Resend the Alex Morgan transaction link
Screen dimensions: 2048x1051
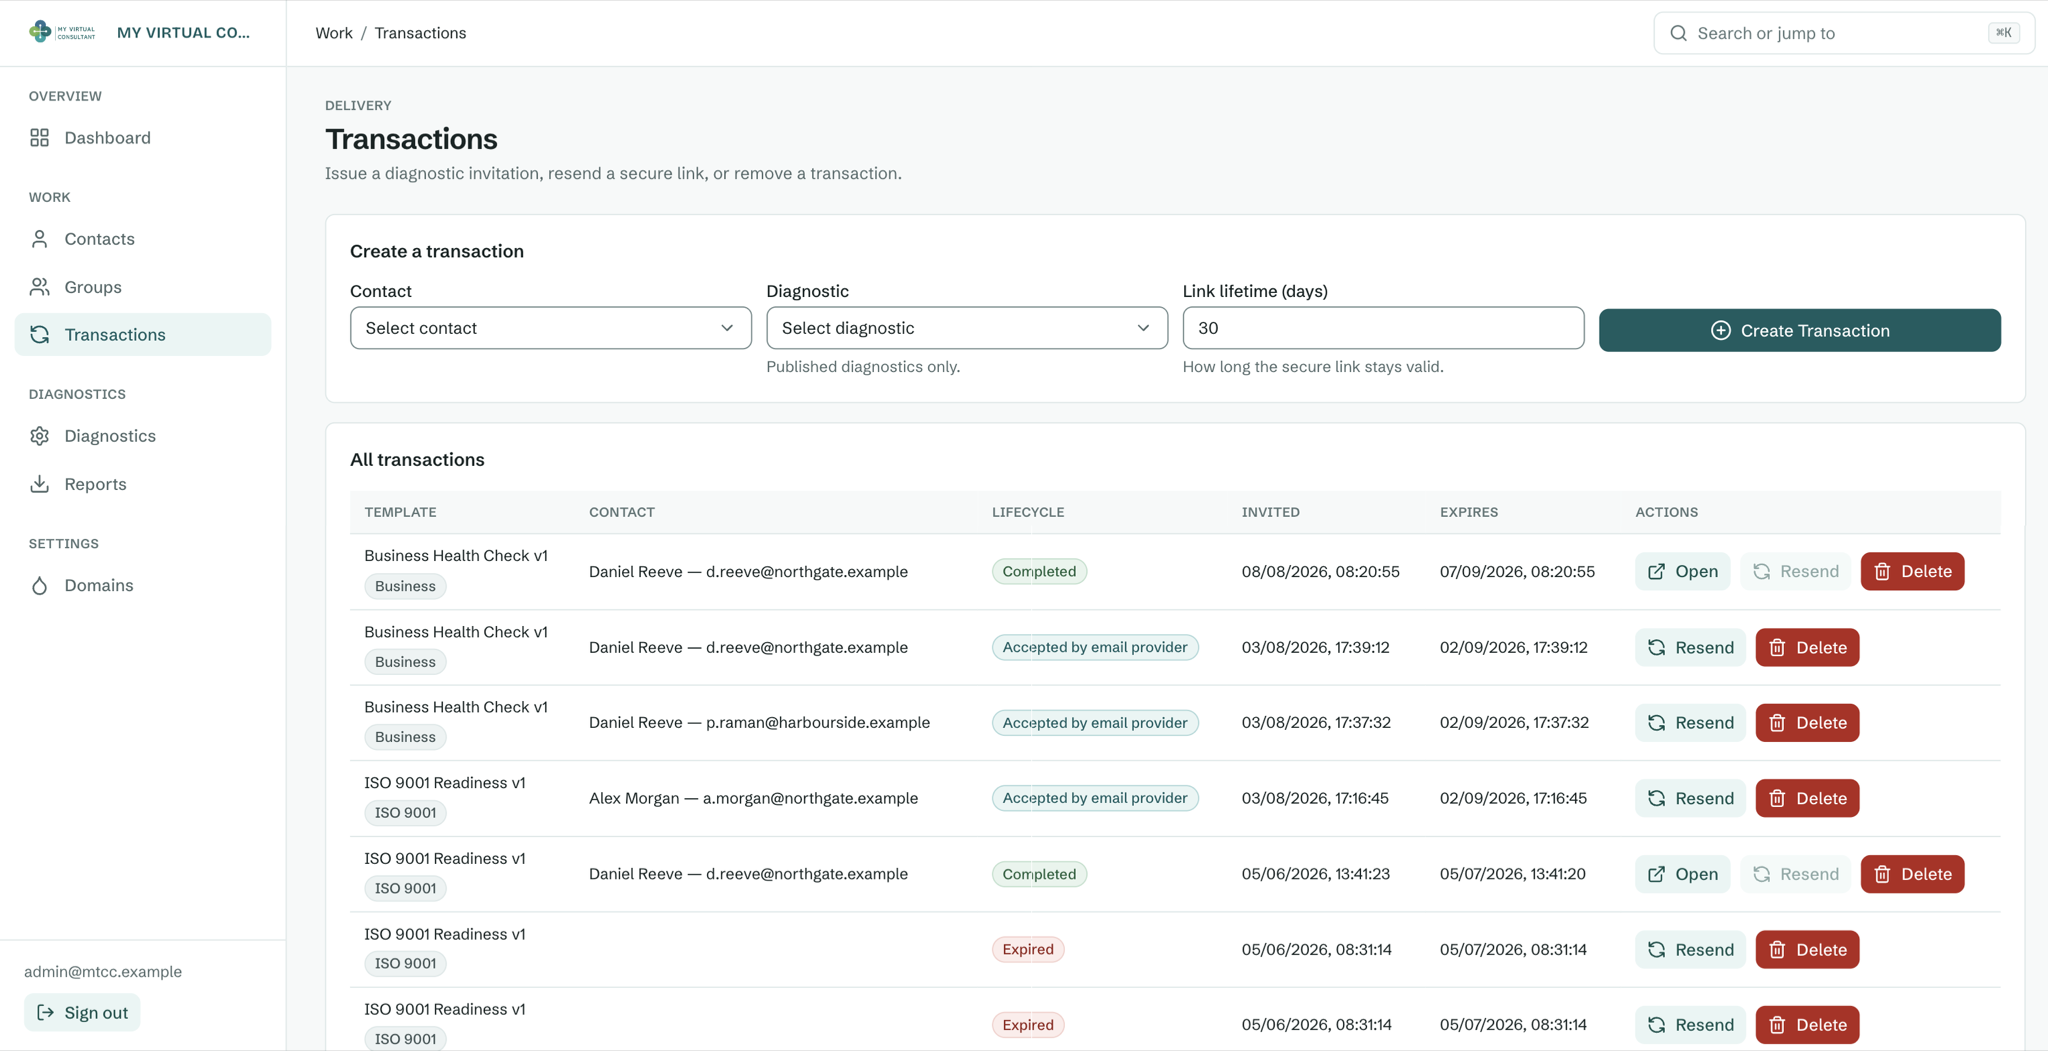[x=1690, y=798]
